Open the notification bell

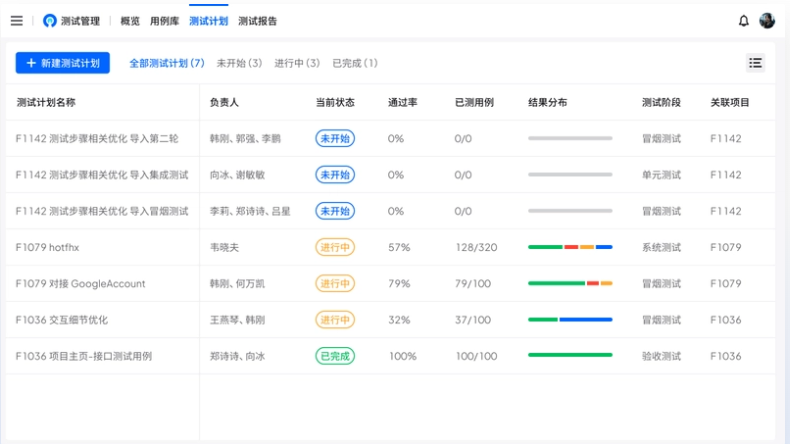point(744,21)
